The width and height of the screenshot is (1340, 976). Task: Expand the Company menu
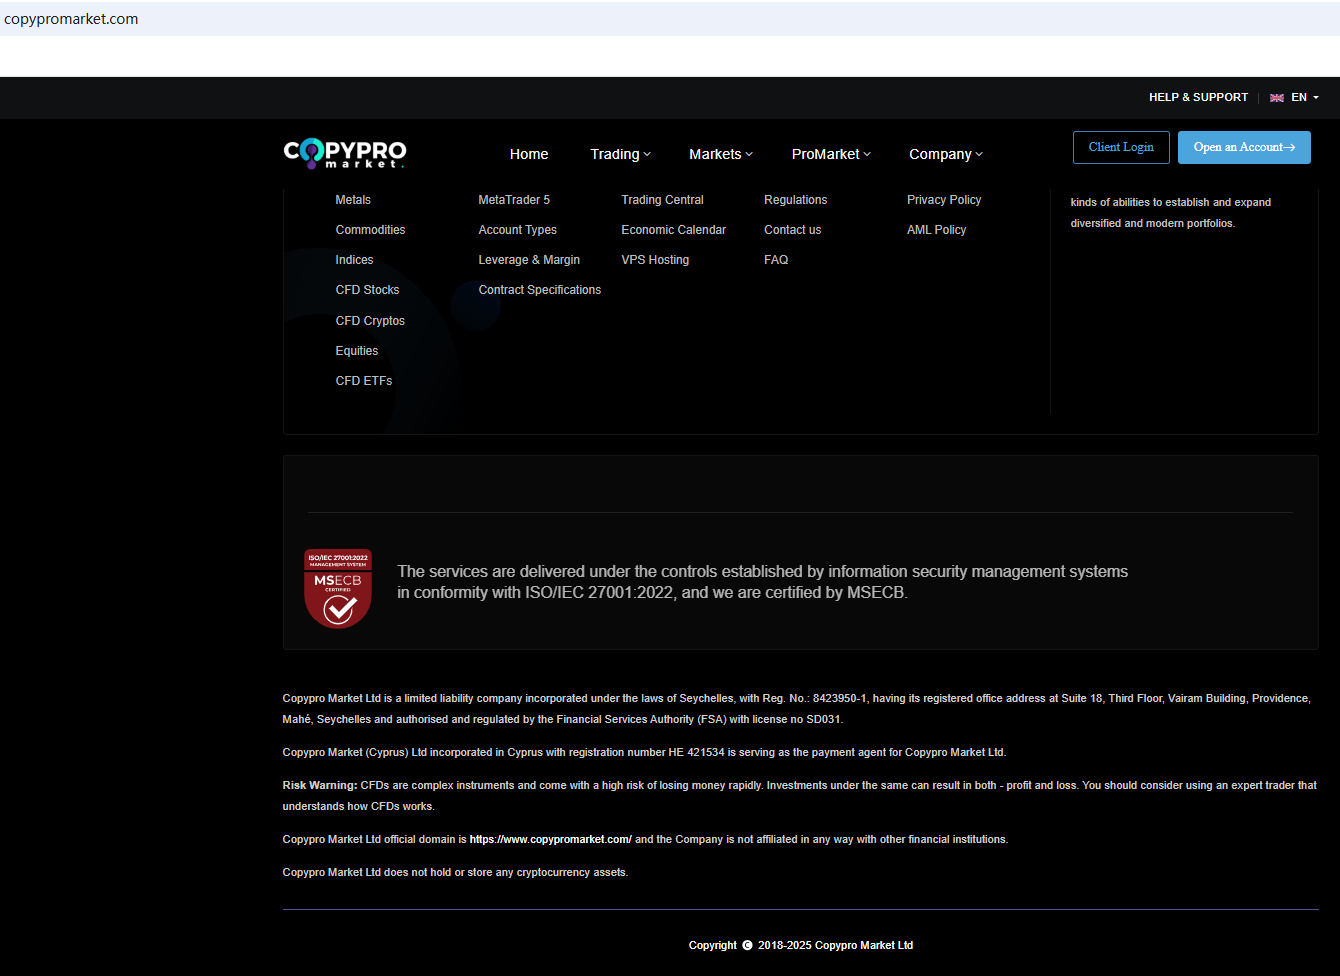tap(945, 154)
